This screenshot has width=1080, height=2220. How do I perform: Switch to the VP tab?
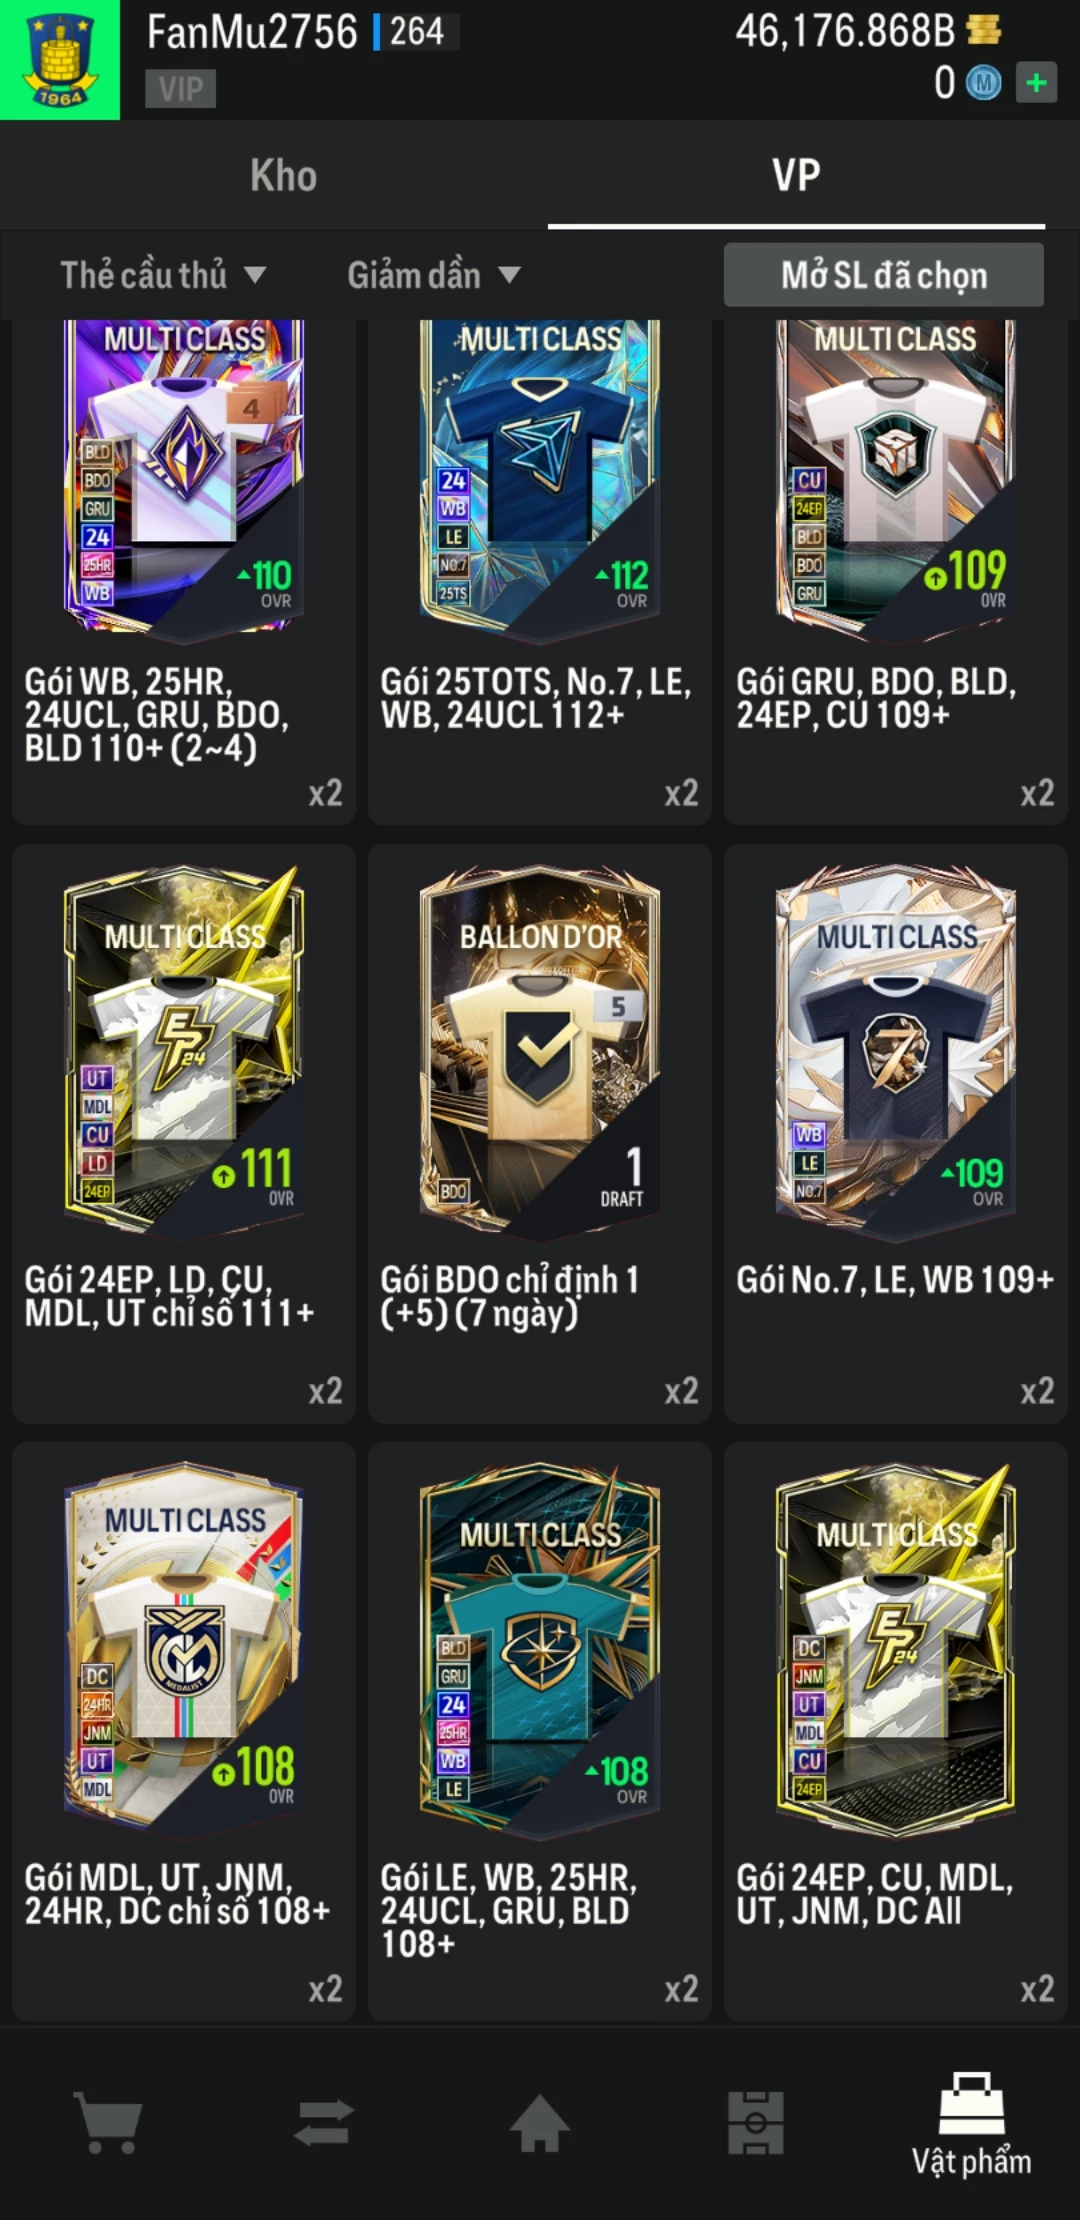coord(796,175)
